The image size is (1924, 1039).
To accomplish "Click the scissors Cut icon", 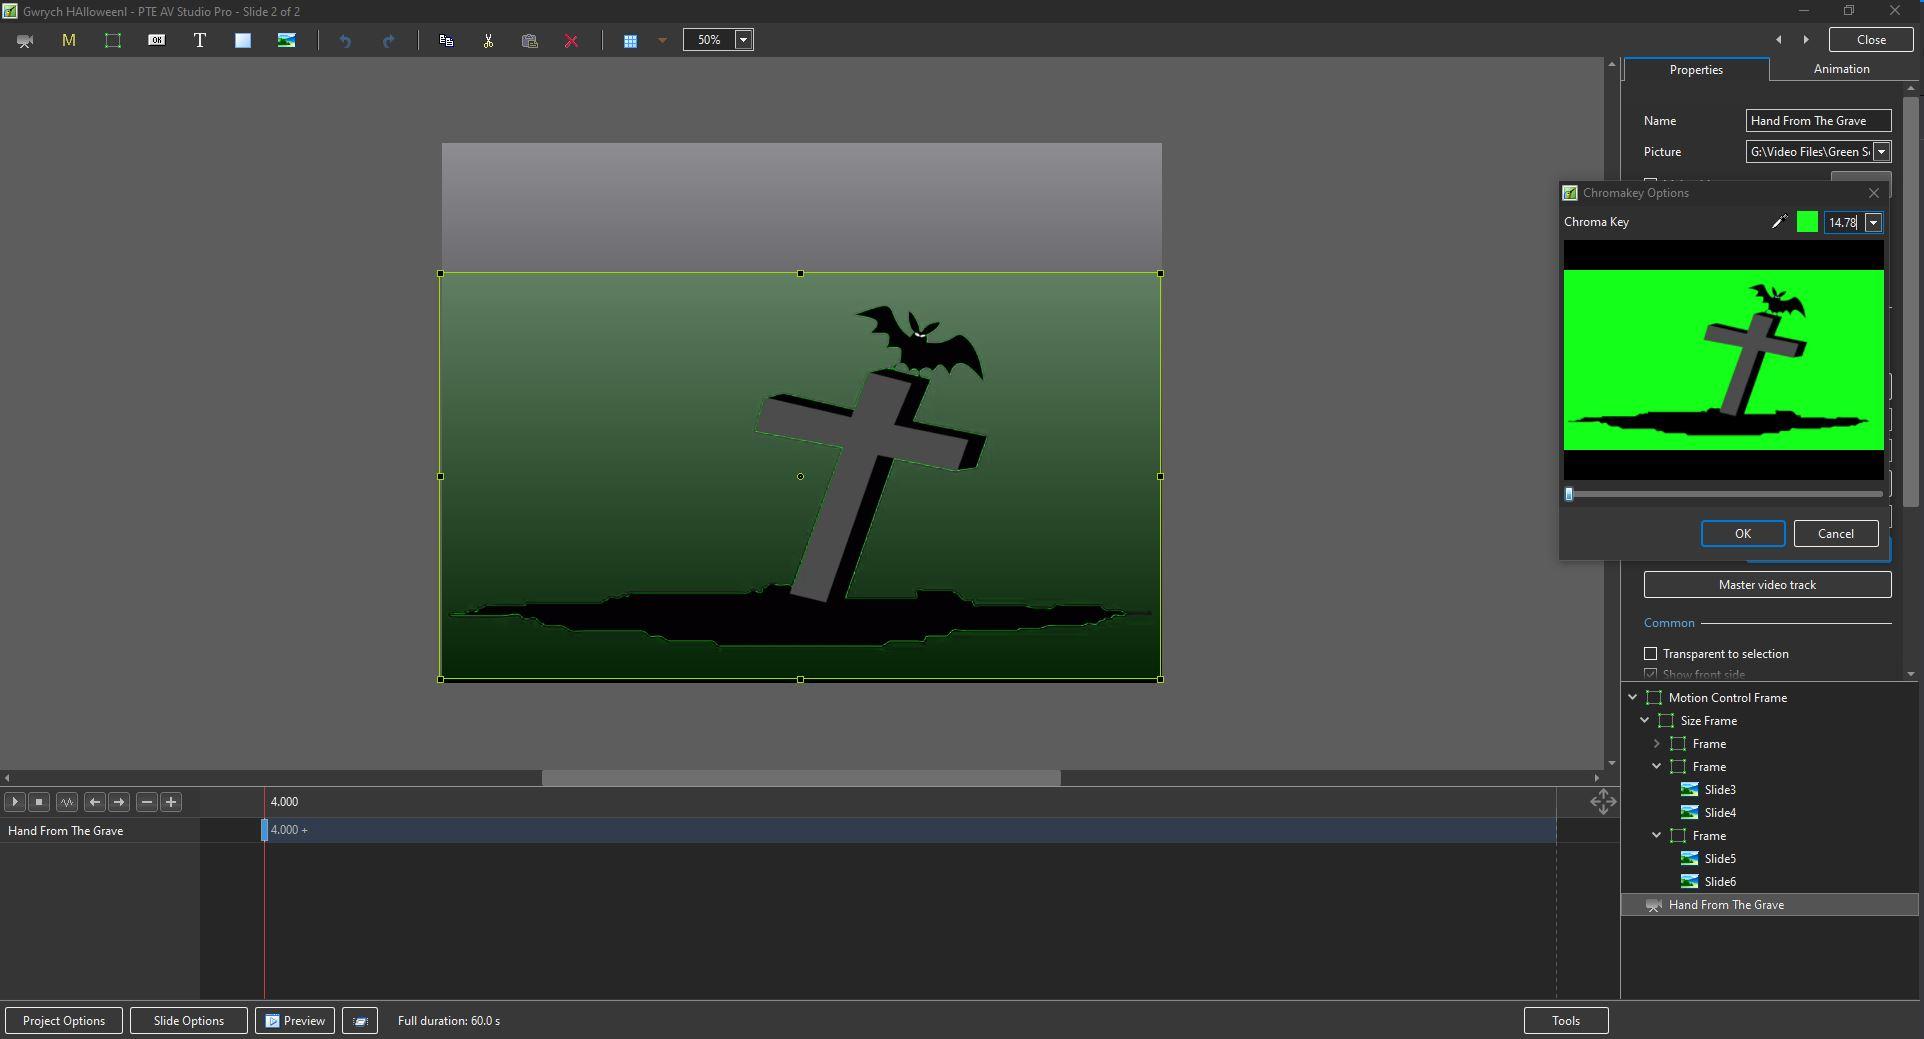I will 488,41.
